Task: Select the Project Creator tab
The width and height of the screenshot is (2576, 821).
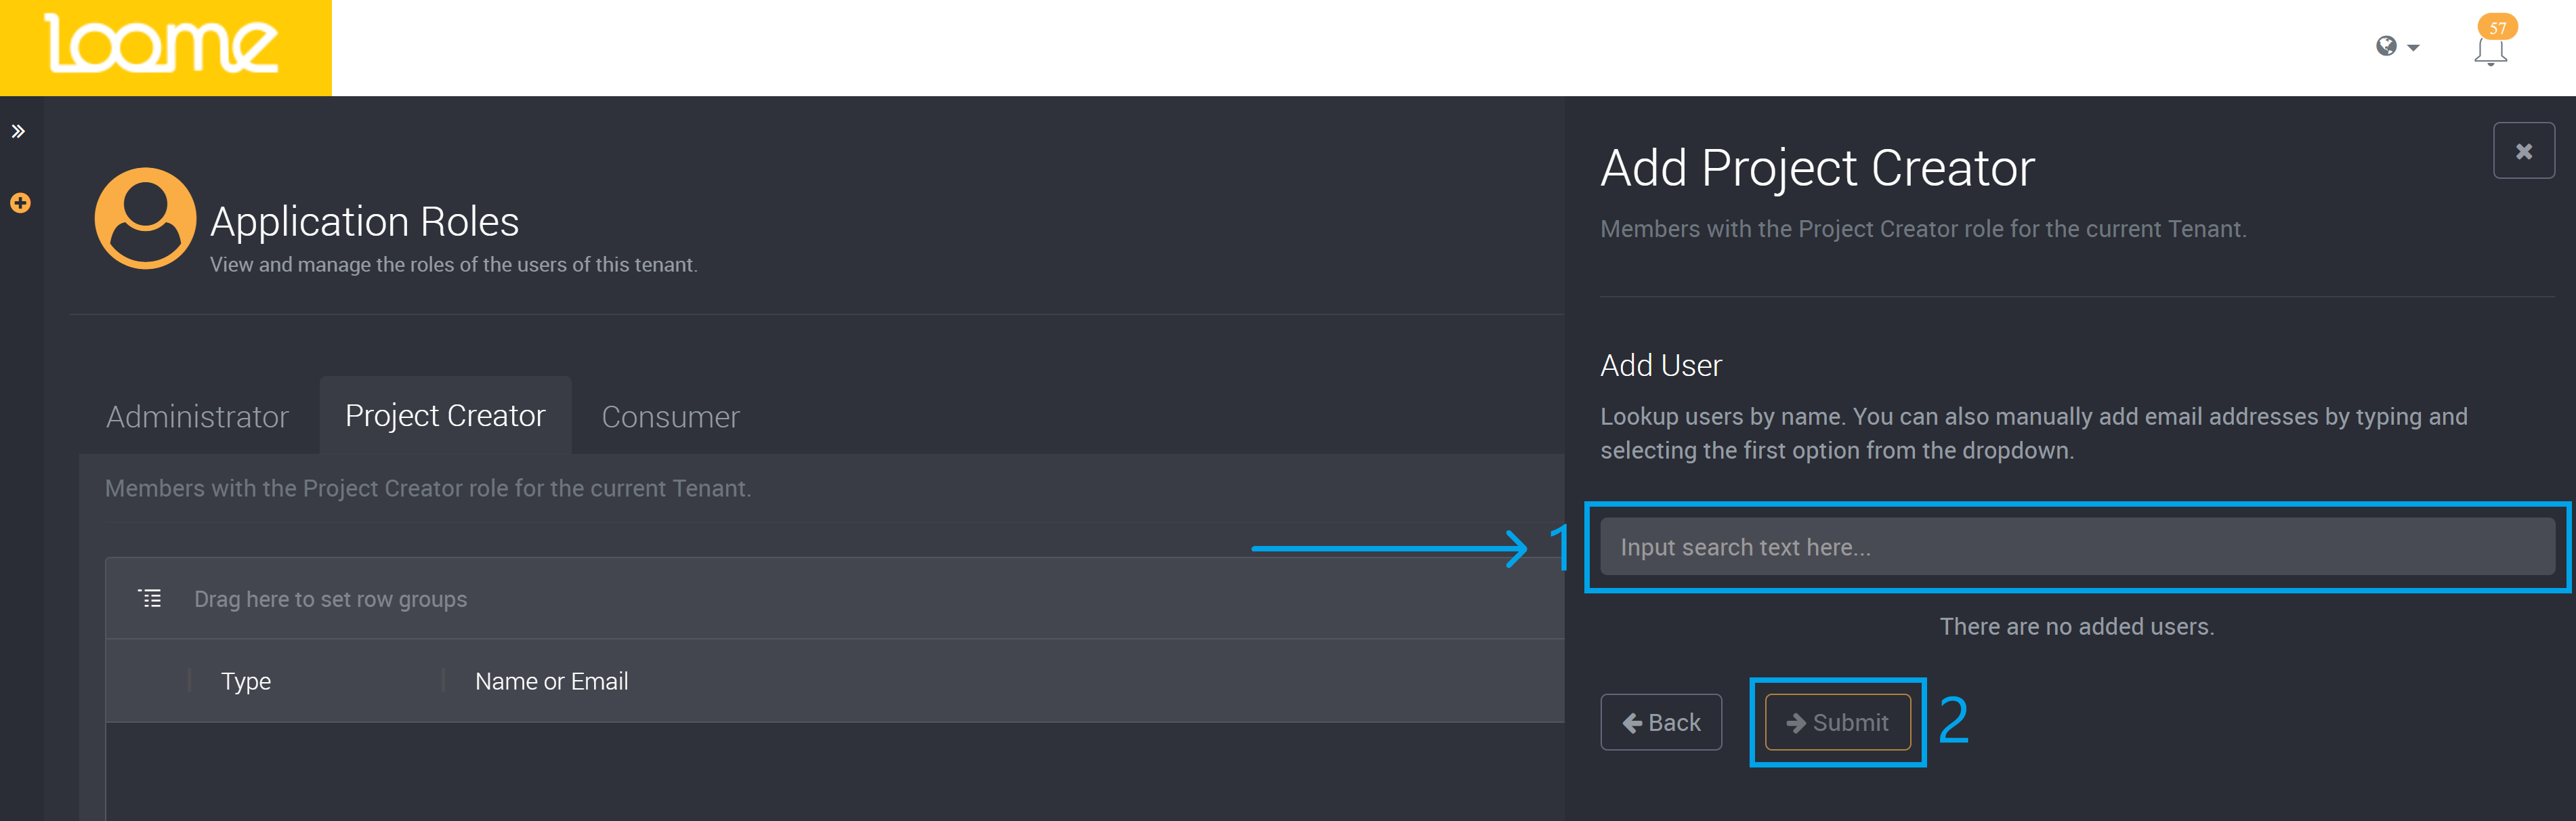Action: (445, 415)
